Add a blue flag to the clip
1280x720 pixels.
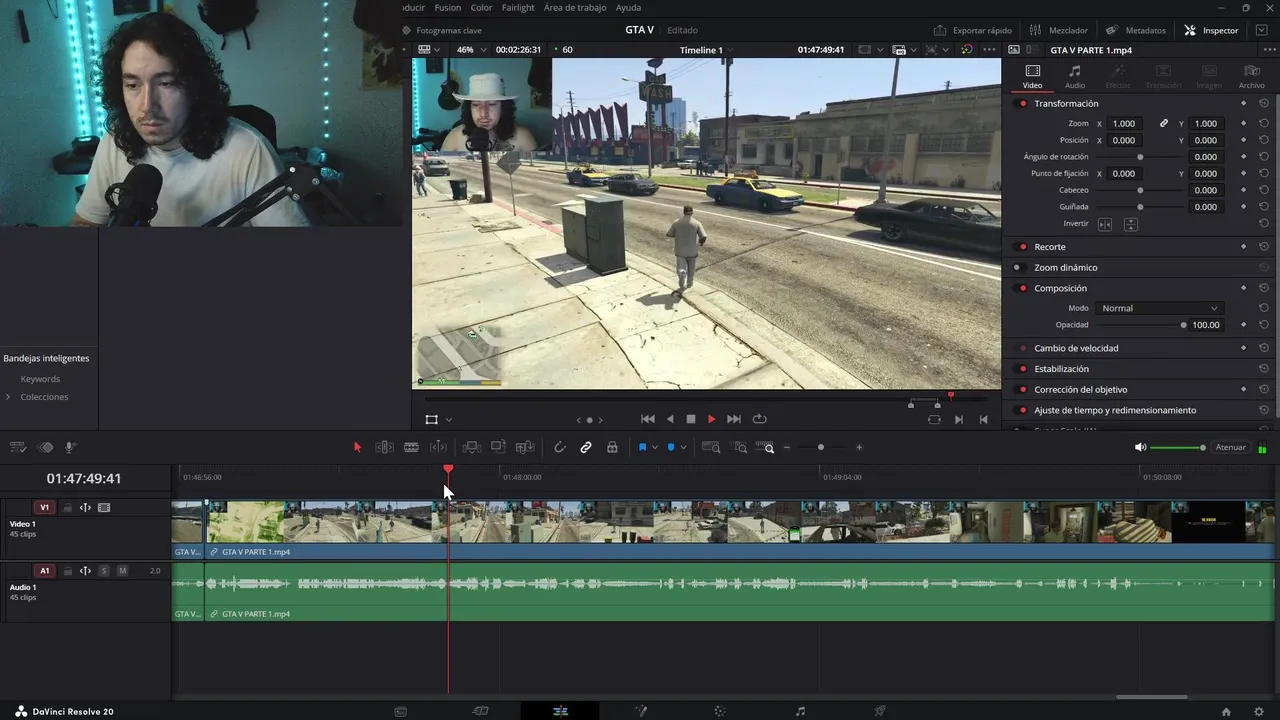(642, 447)
